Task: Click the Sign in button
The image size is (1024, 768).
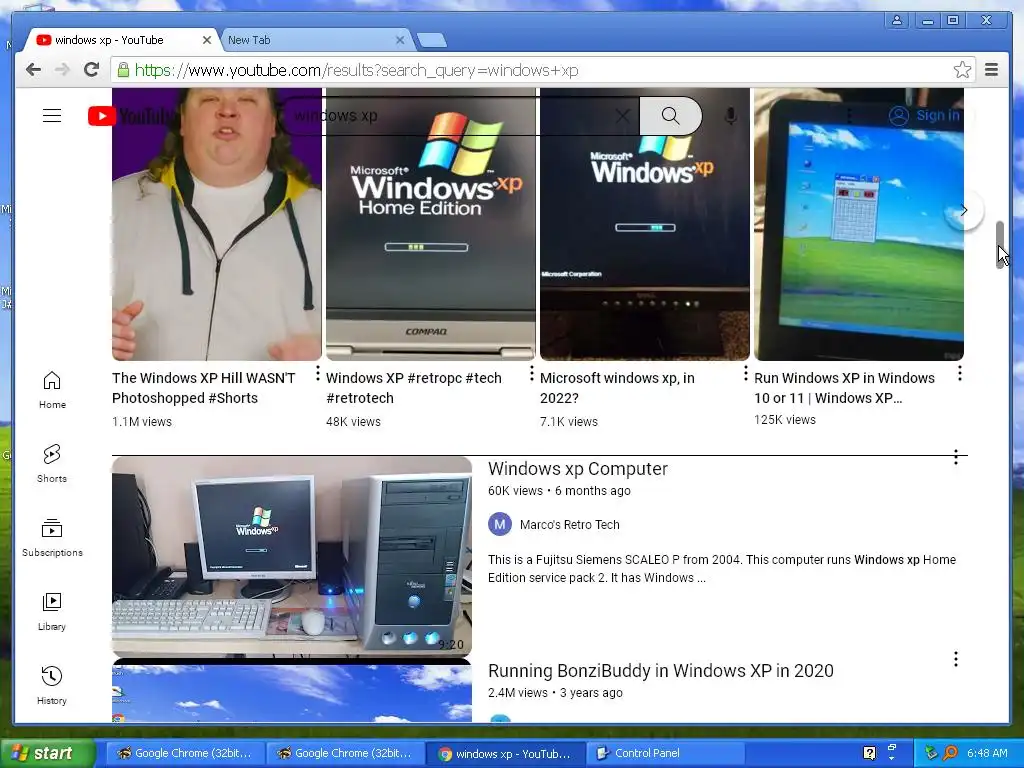Action: [924, 116]
